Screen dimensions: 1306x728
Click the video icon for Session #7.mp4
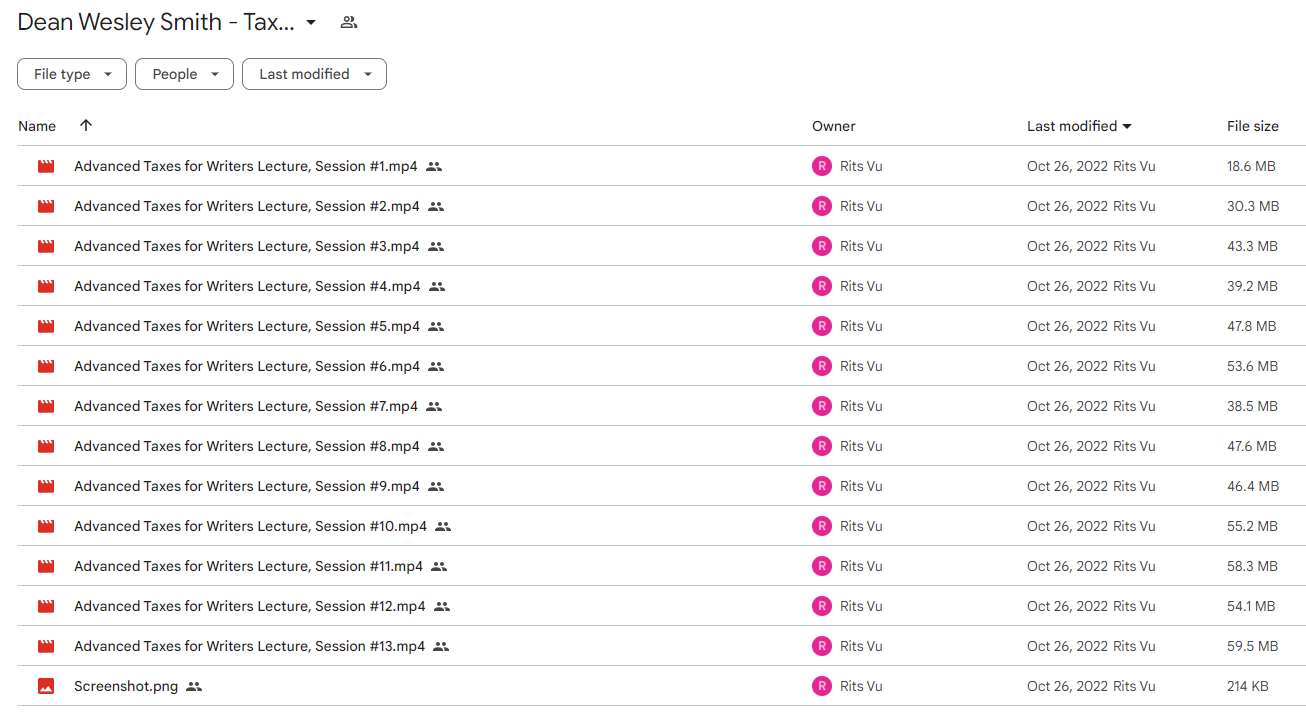[x=46, y=406]
